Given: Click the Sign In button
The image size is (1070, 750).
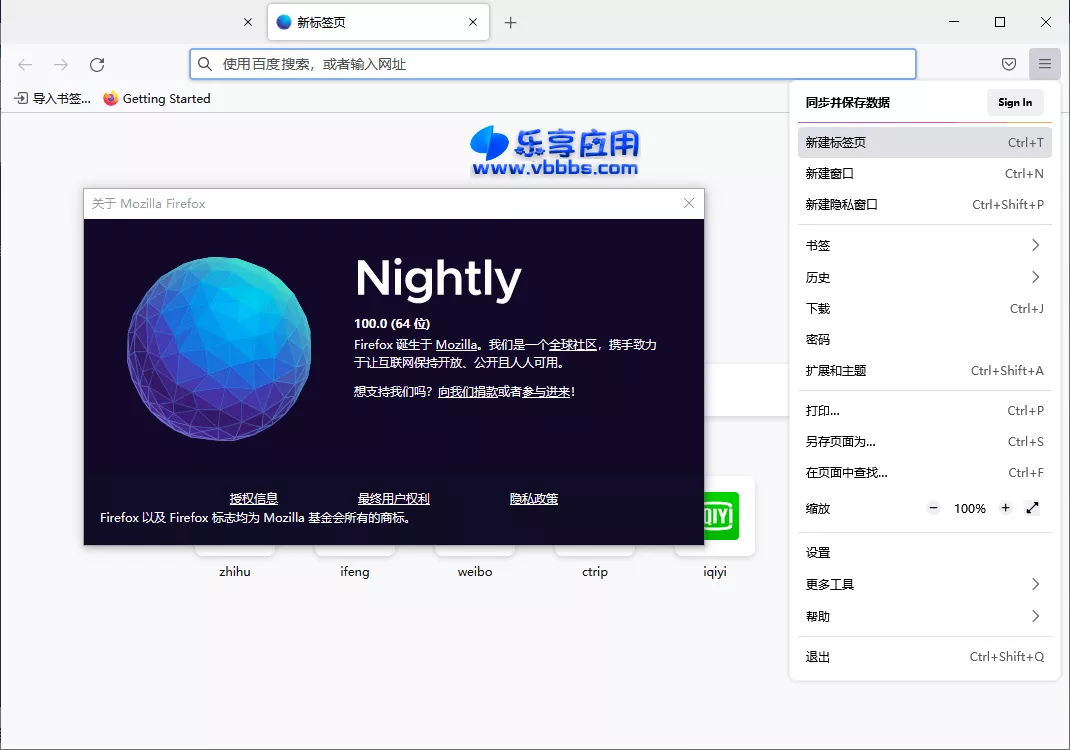Looking at the screenshot, I should [x=1015, y=102].
